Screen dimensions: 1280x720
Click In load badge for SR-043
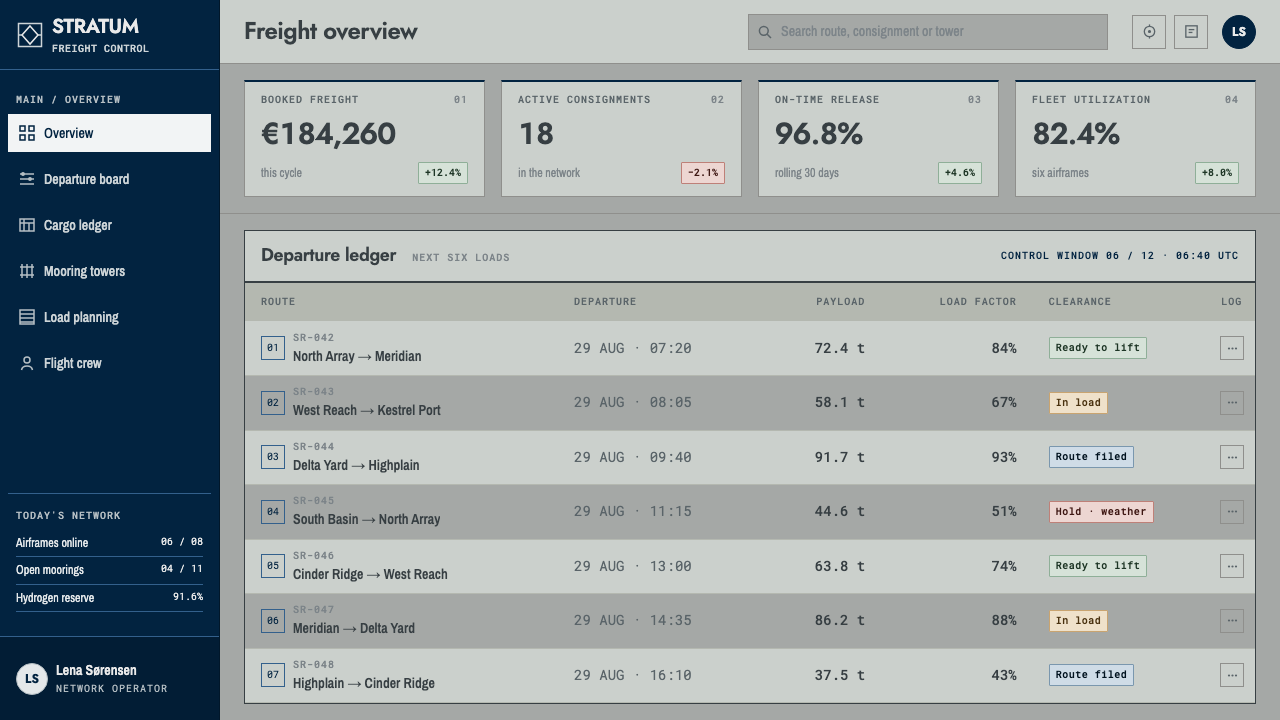[x=1078, y=403]
